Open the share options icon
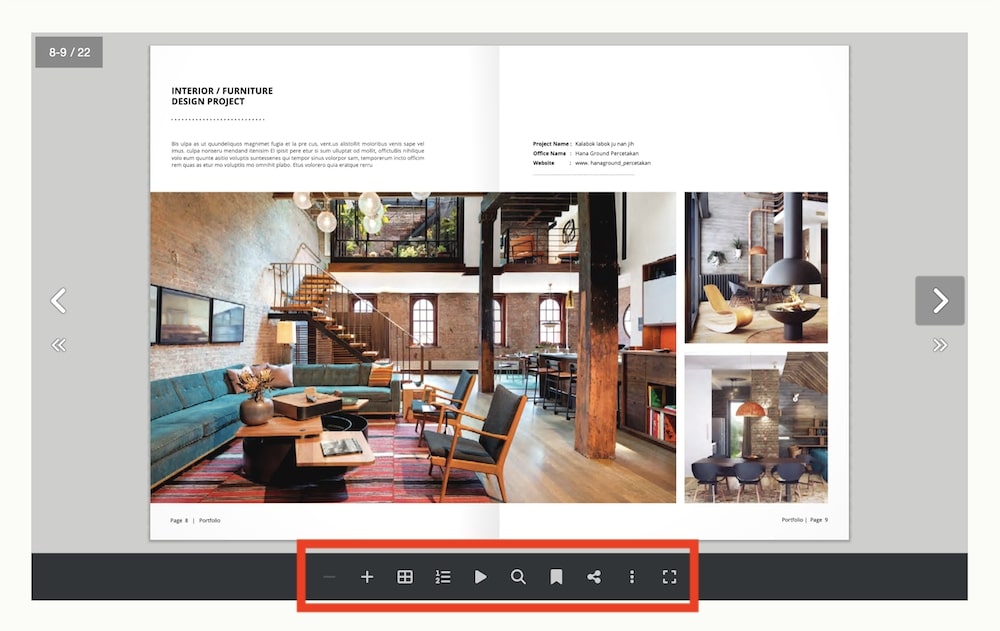The width and height of the screenshot is (1000, 631). [594, 577]
